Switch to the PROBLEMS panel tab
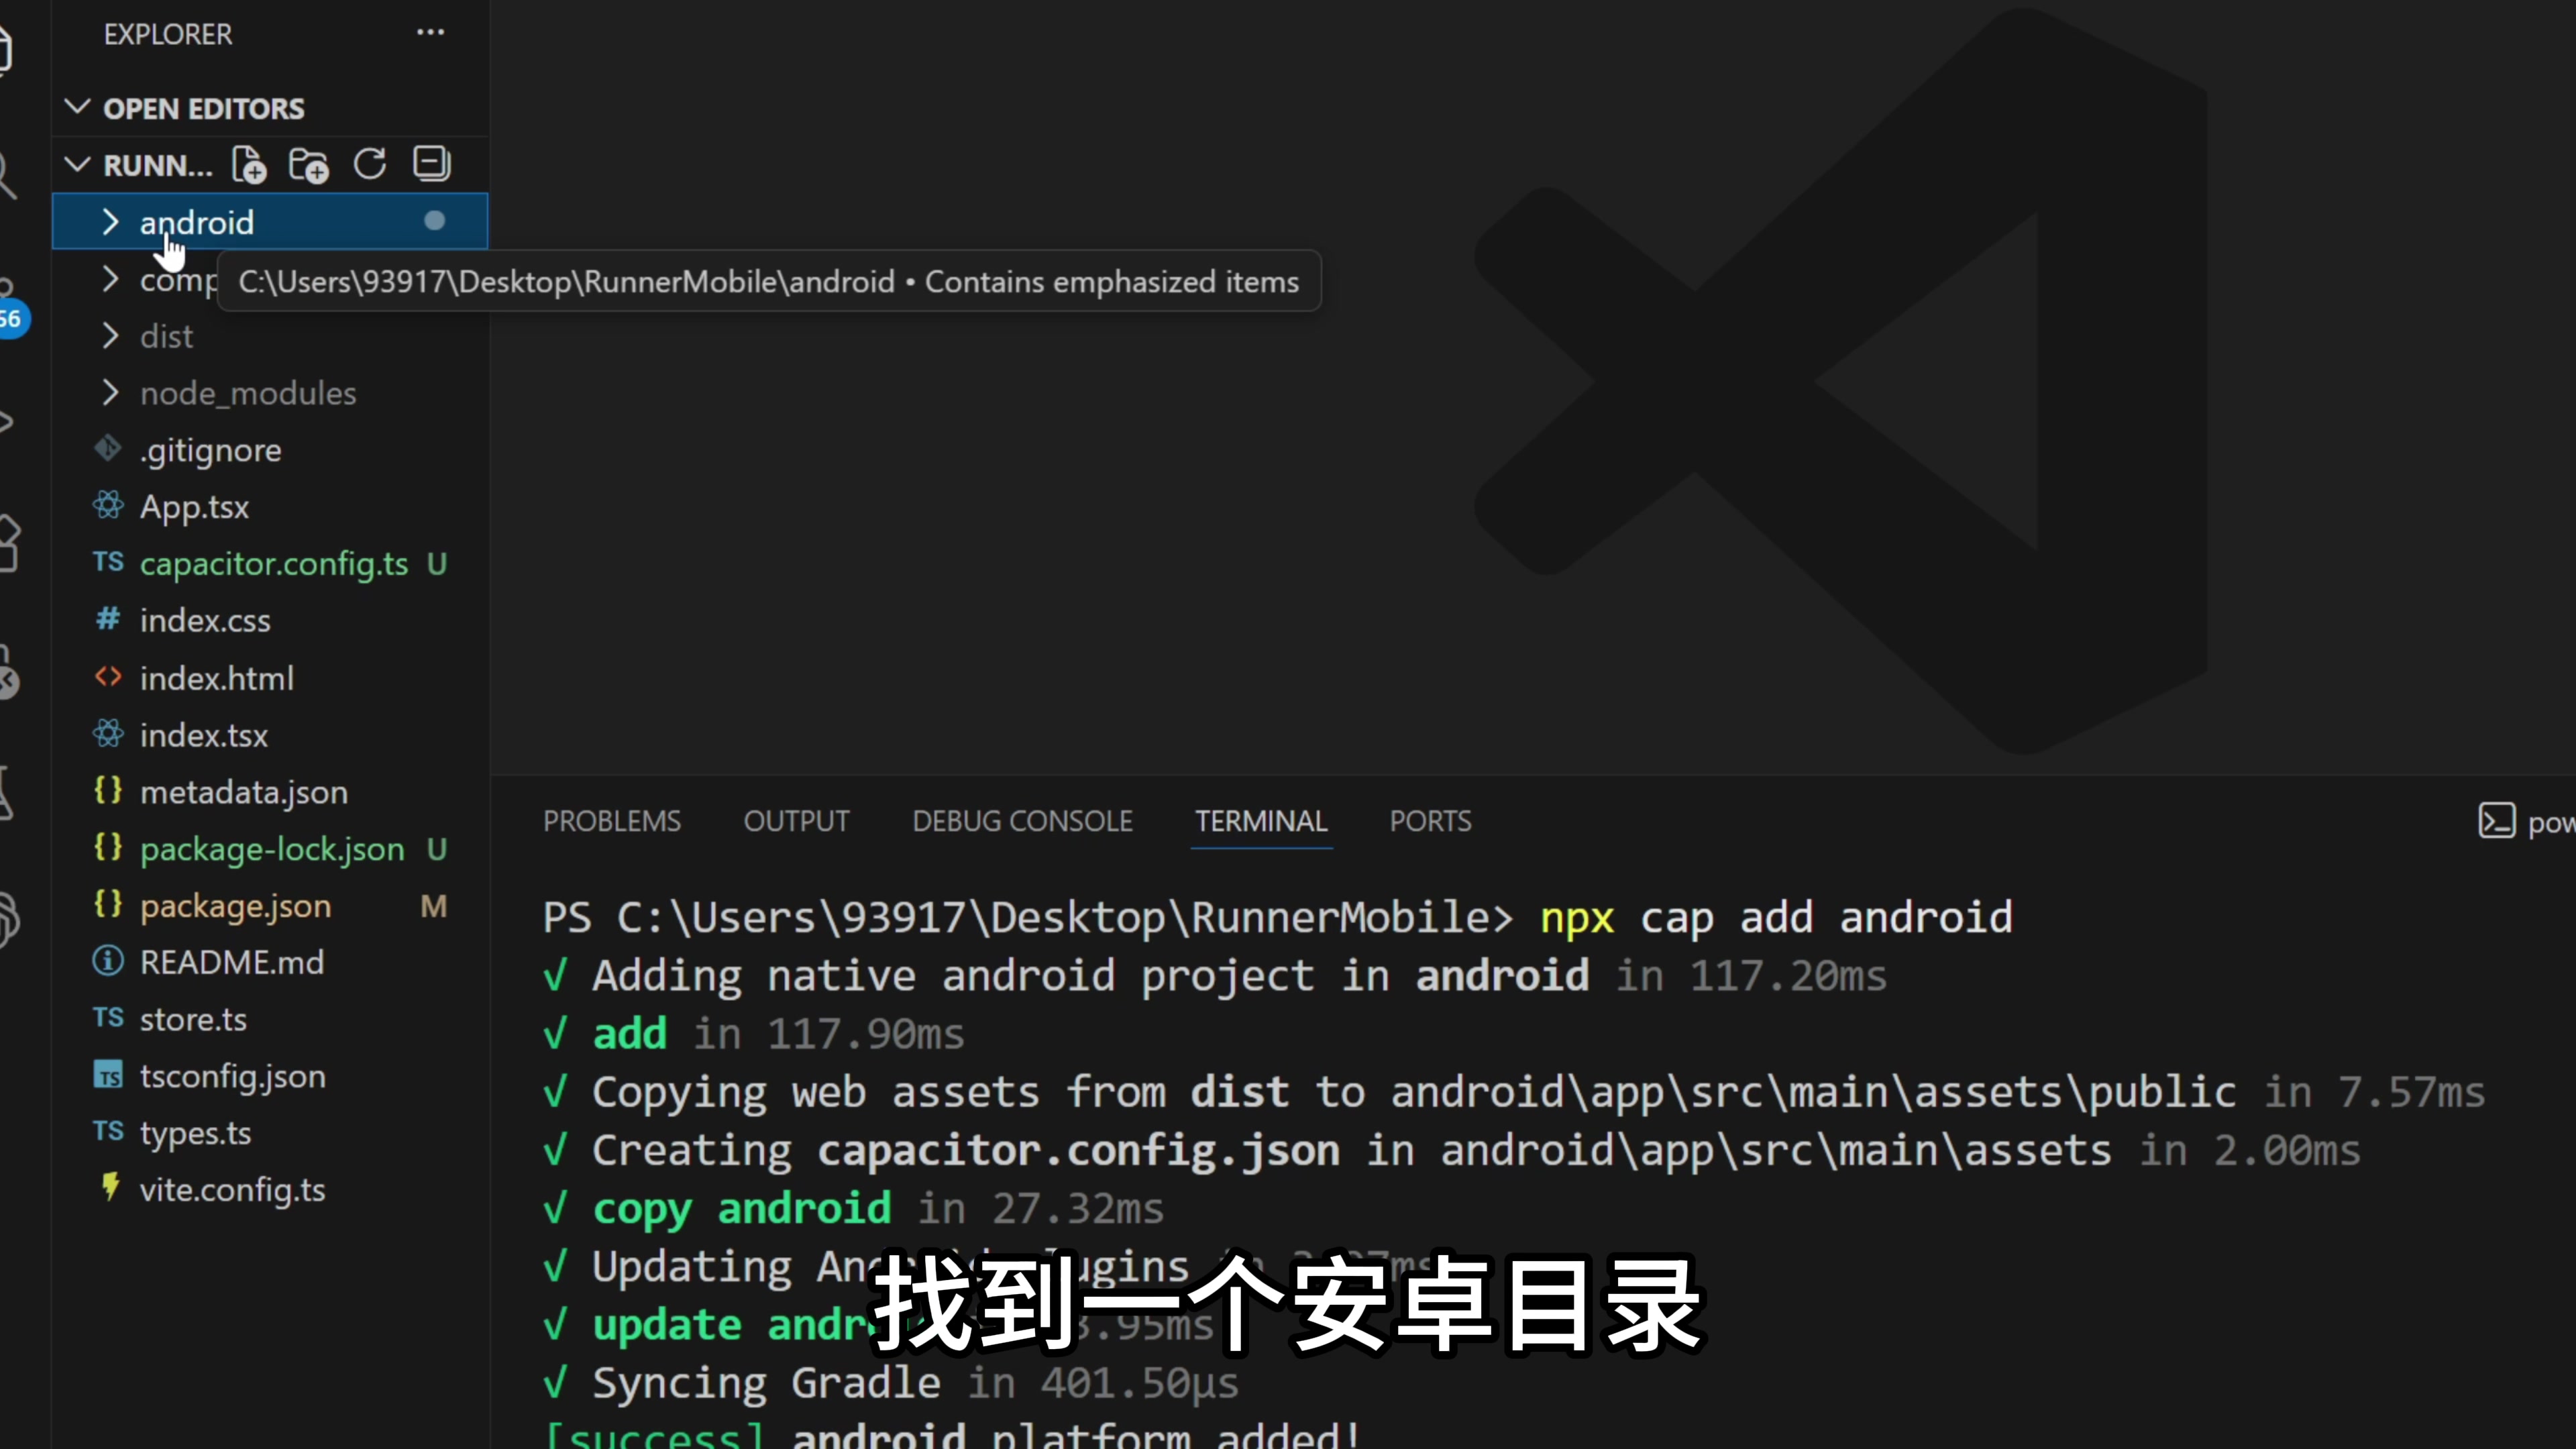The height and width of the screenshot is (1449, 2576). [611, 821]
